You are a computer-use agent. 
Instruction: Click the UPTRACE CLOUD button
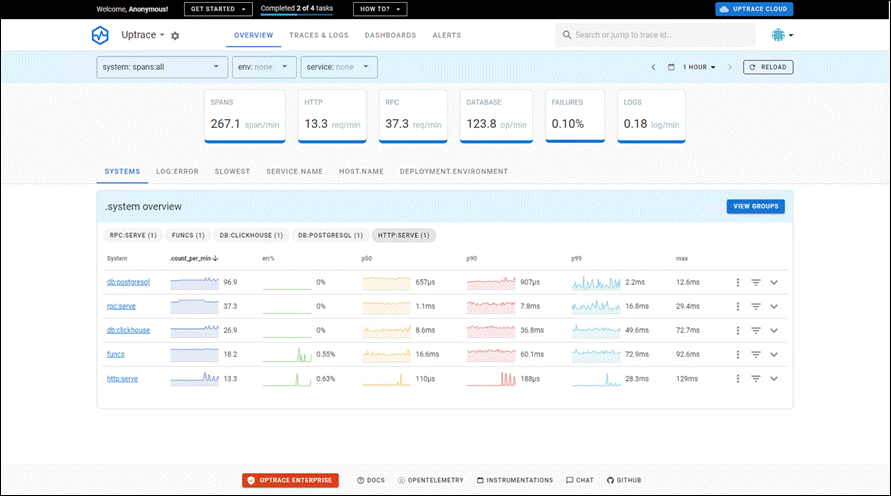tap(754, 9)
